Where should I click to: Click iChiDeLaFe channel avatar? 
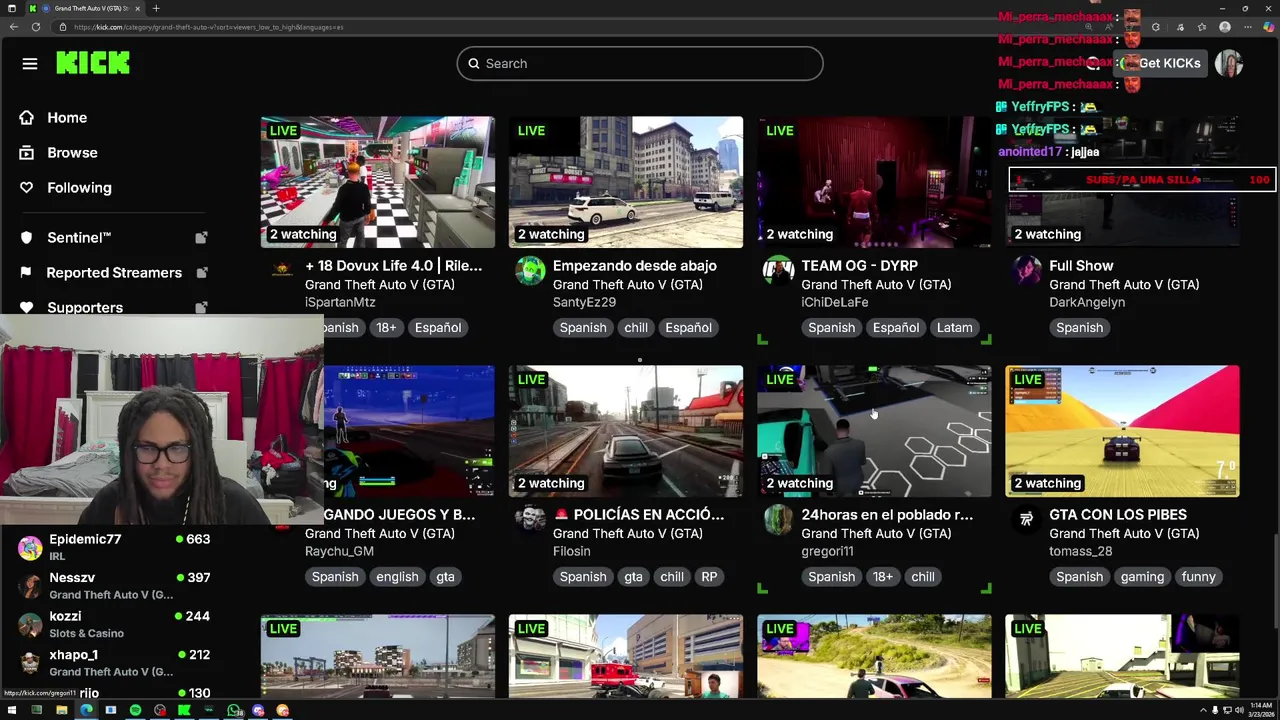point(779,270)
